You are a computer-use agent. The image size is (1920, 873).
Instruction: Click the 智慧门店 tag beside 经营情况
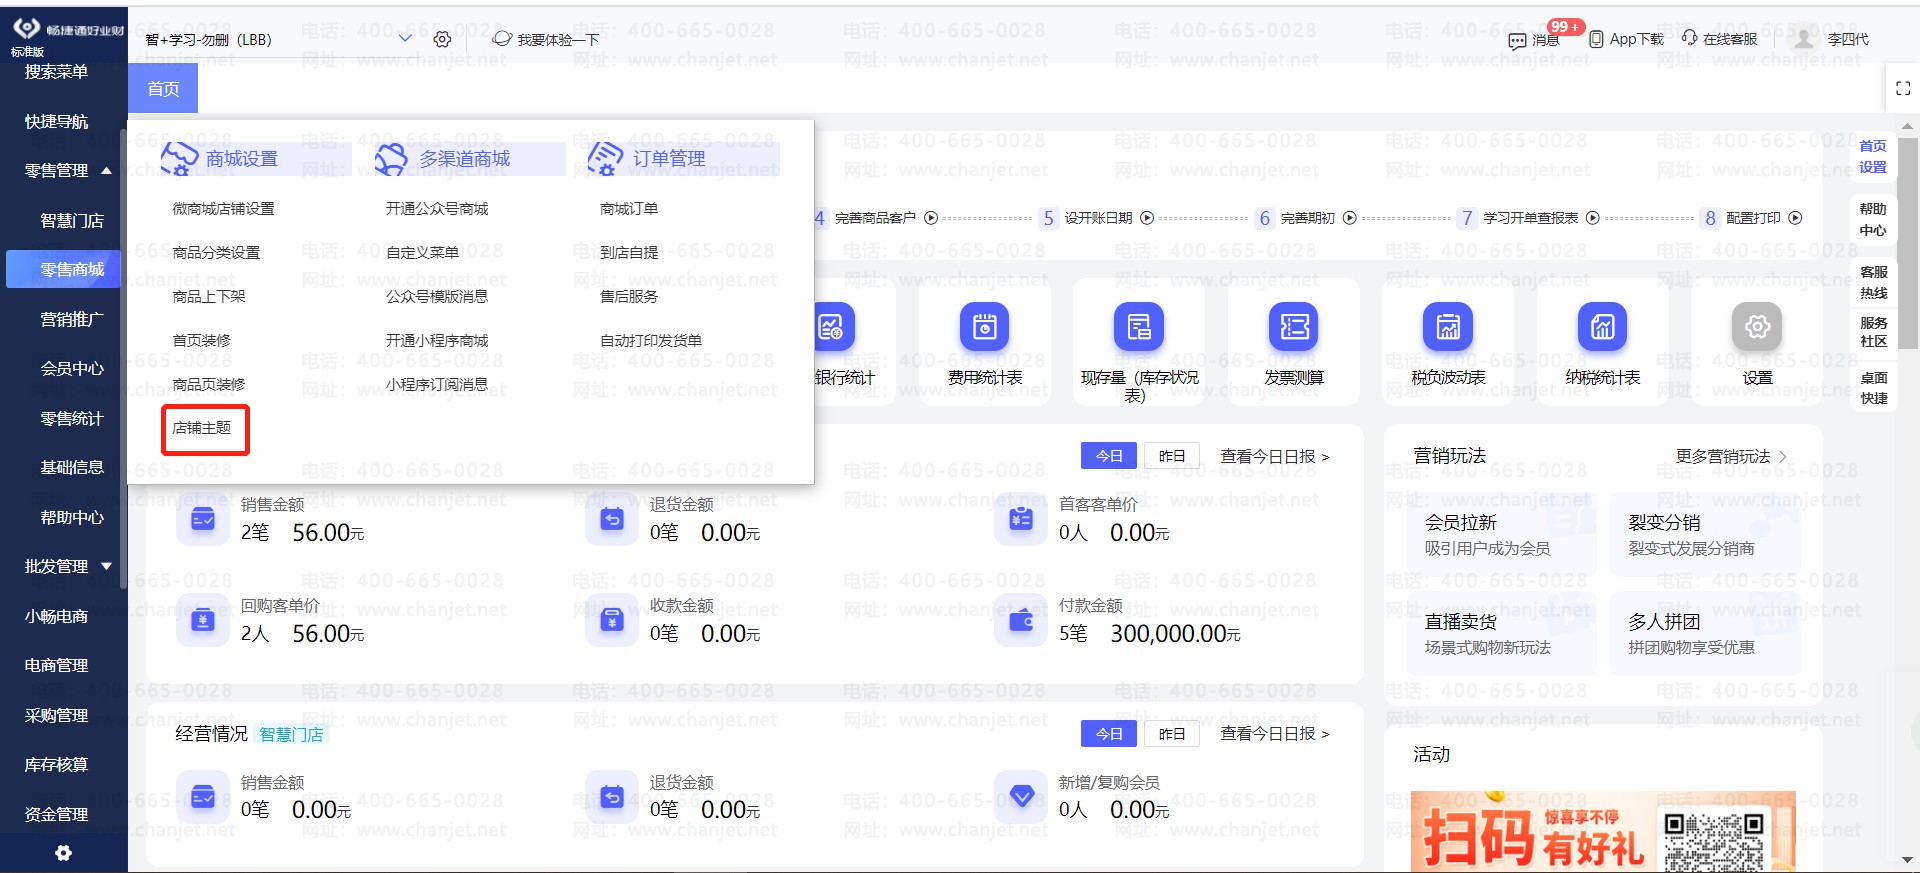[x=291, y=735]
